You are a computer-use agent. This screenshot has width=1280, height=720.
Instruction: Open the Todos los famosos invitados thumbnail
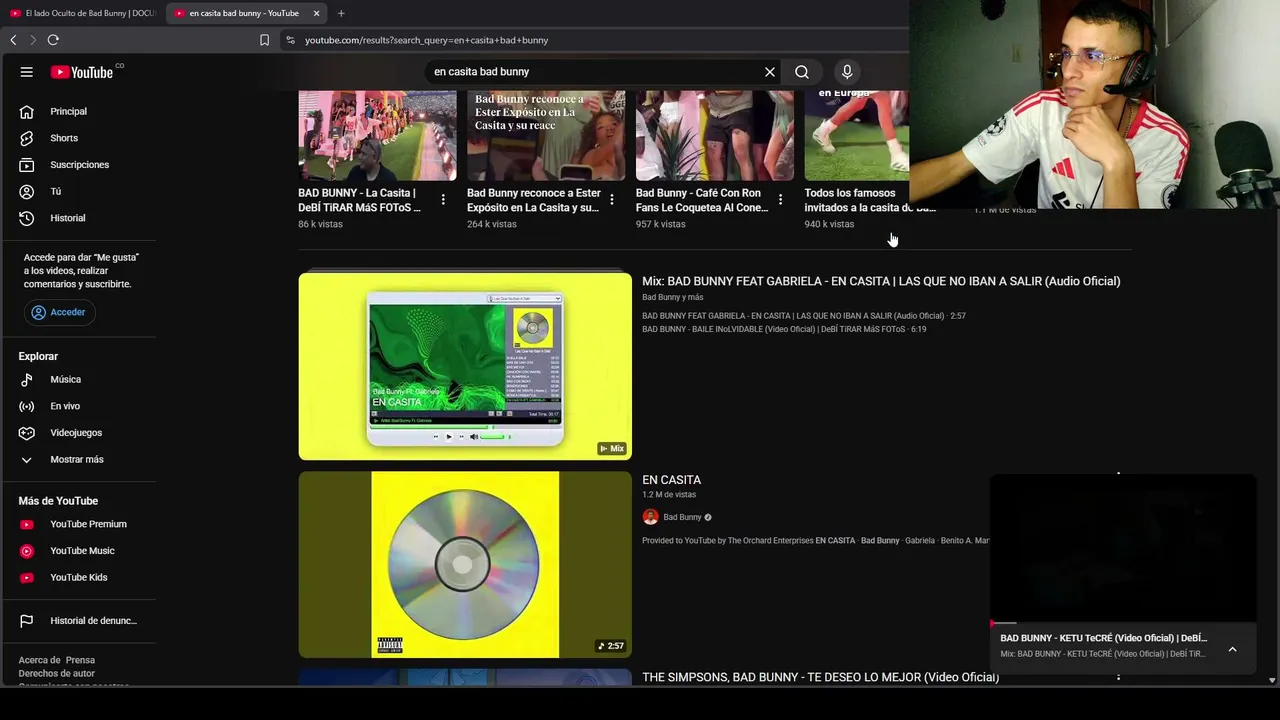857,136
